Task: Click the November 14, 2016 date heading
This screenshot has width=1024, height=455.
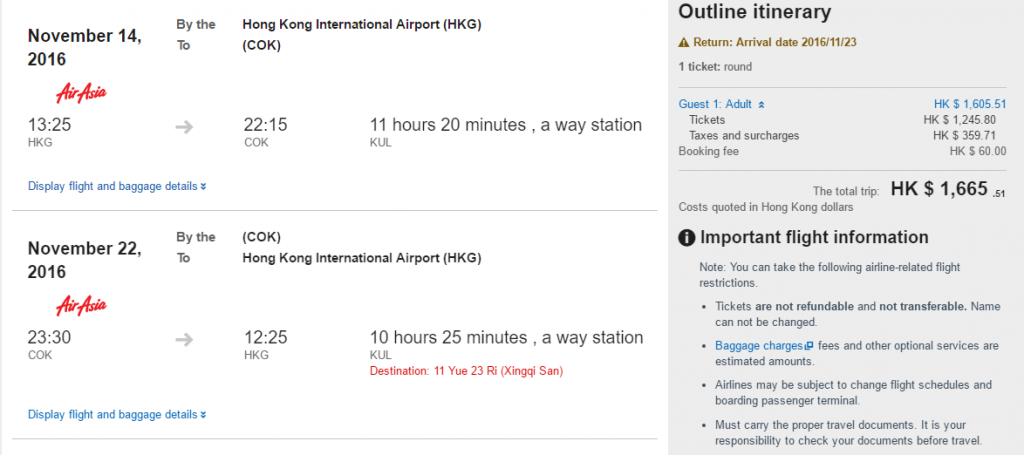Action: coord(84,48)
